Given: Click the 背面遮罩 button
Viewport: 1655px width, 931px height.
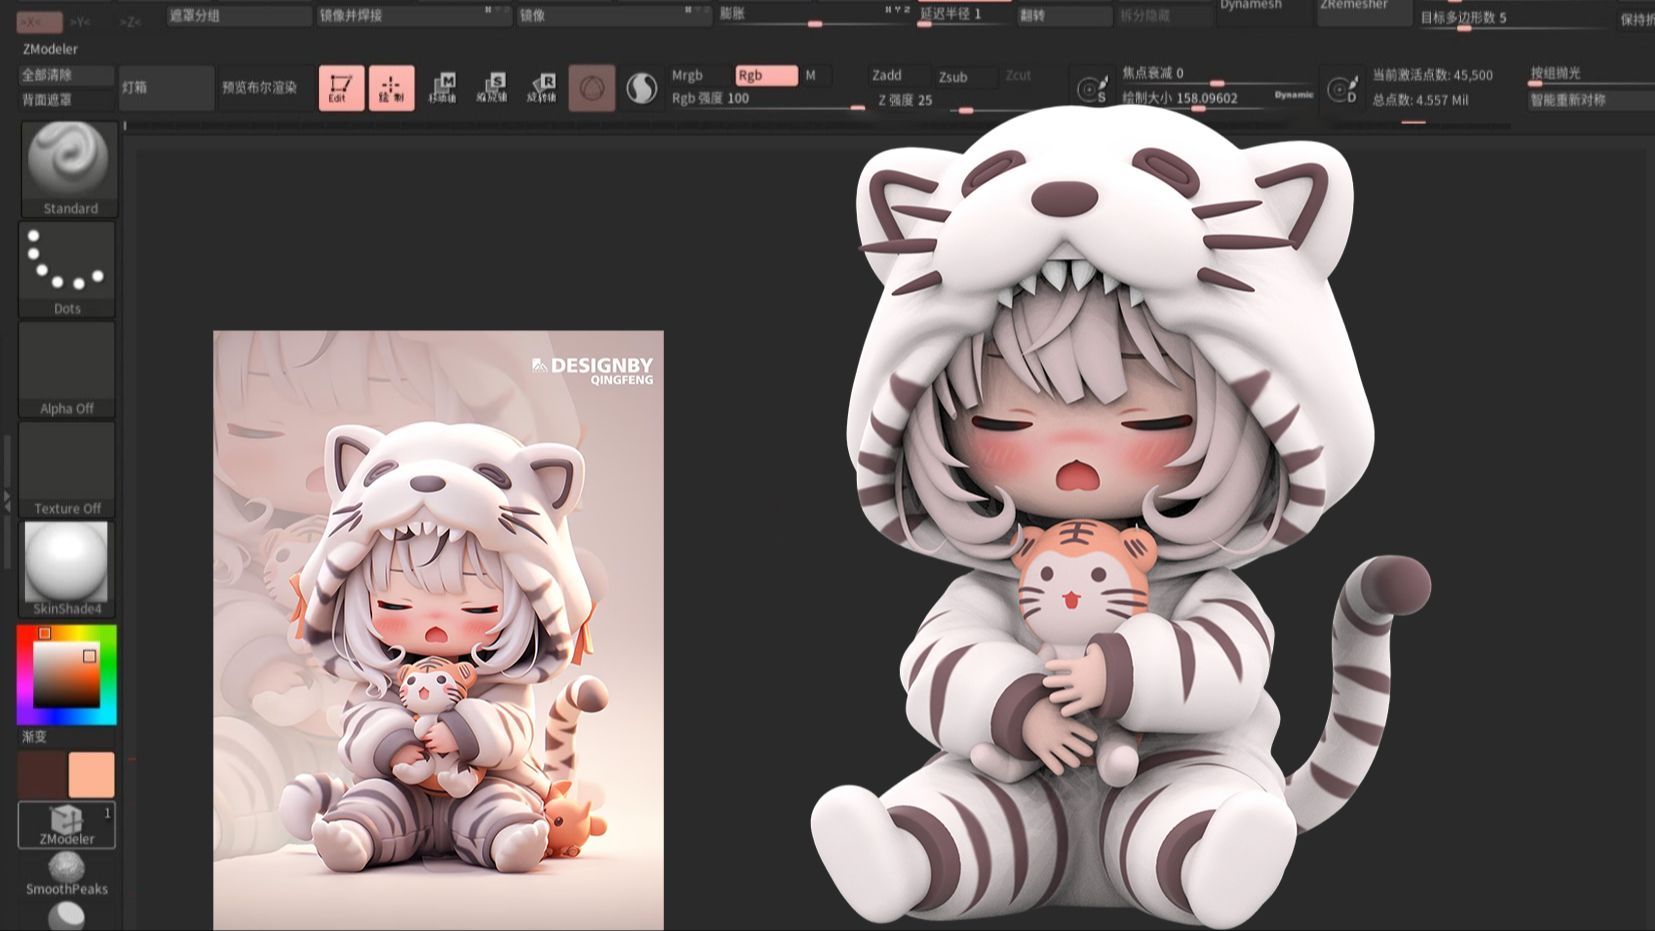Looking at the screenshot, I should click(66, 100).
